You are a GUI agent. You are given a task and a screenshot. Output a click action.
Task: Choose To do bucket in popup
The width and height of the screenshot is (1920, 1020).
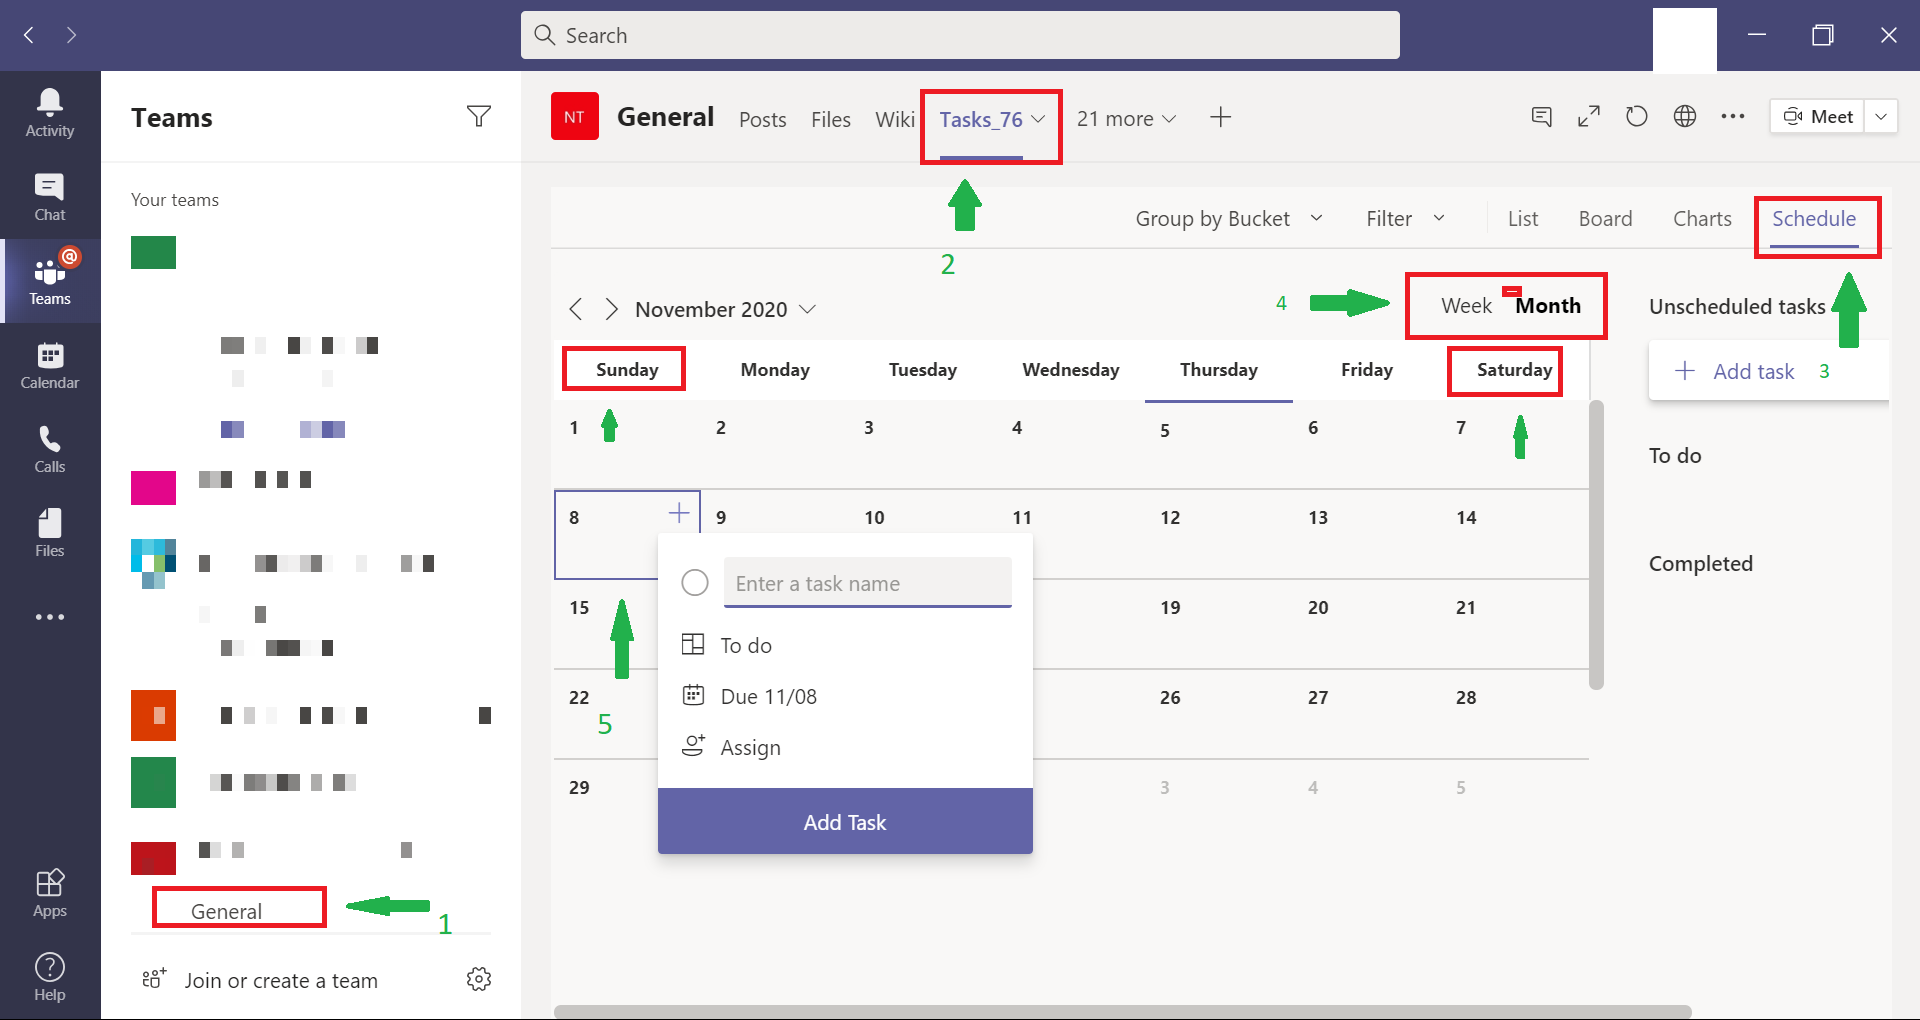coord(727,645)
